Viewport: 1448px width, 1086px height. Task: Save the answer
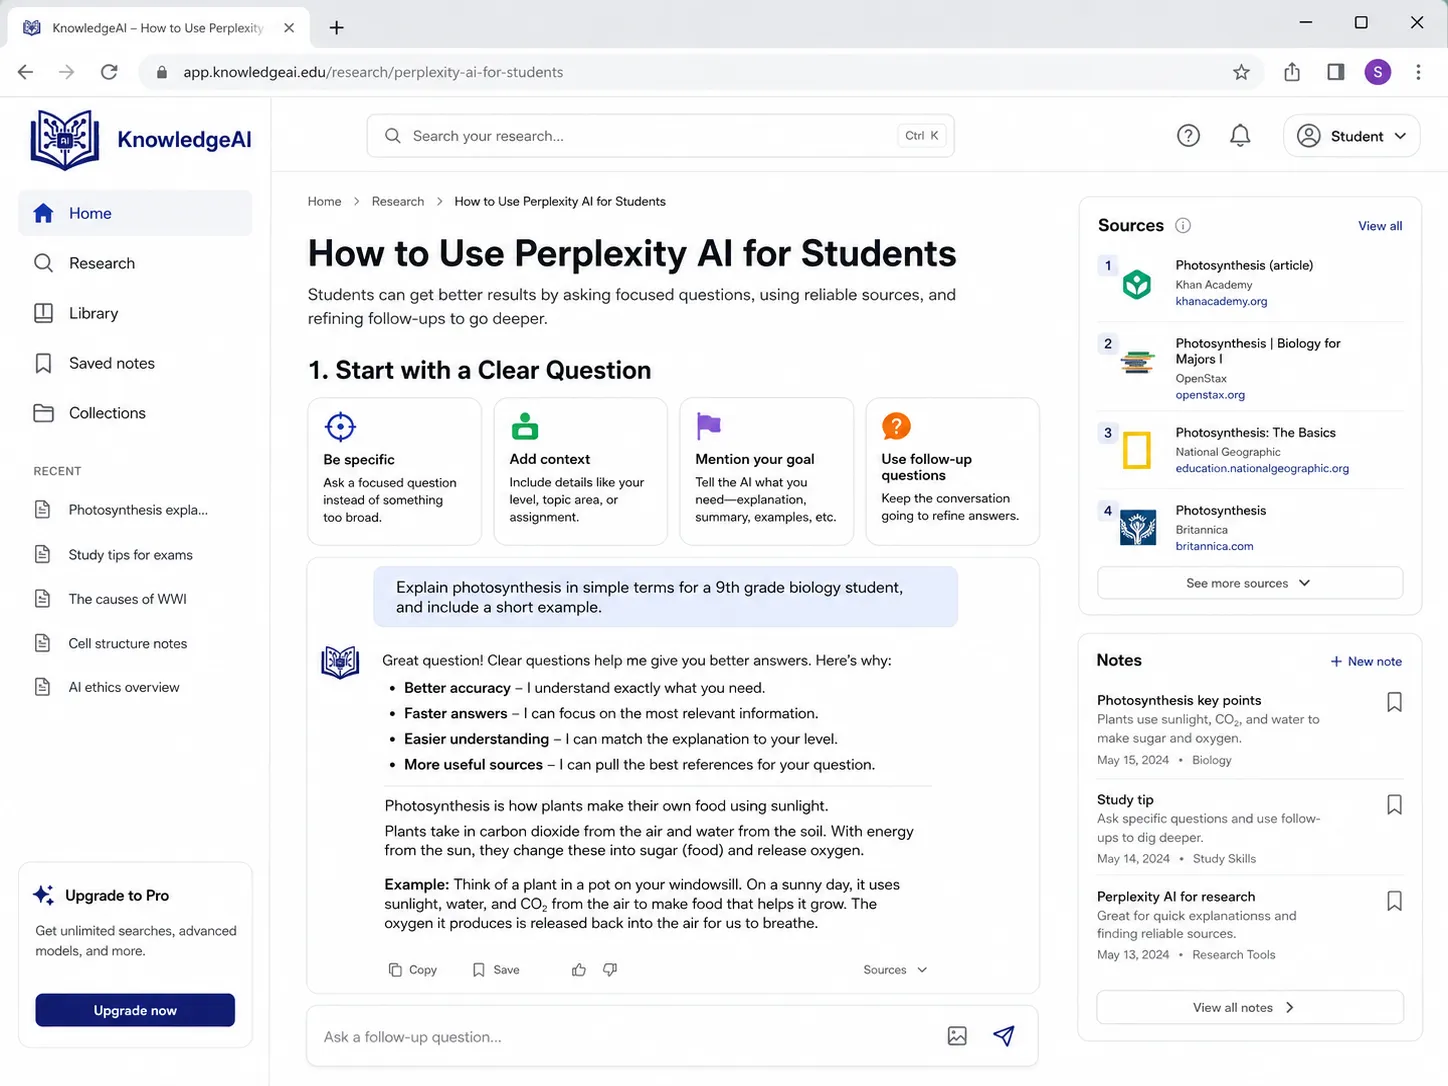(496, 970)
